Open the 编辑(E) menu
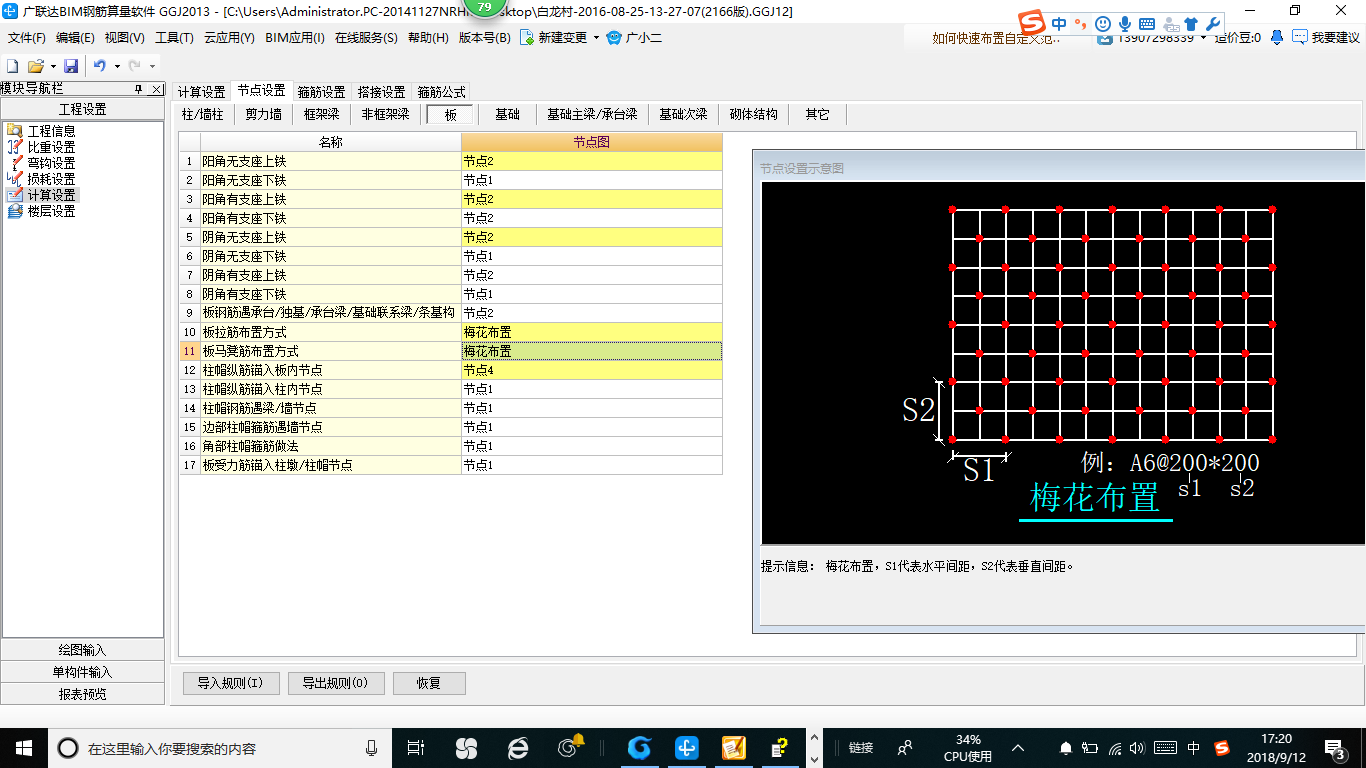Viewport: 1366px width, 768px height. (x=75, y=37)
